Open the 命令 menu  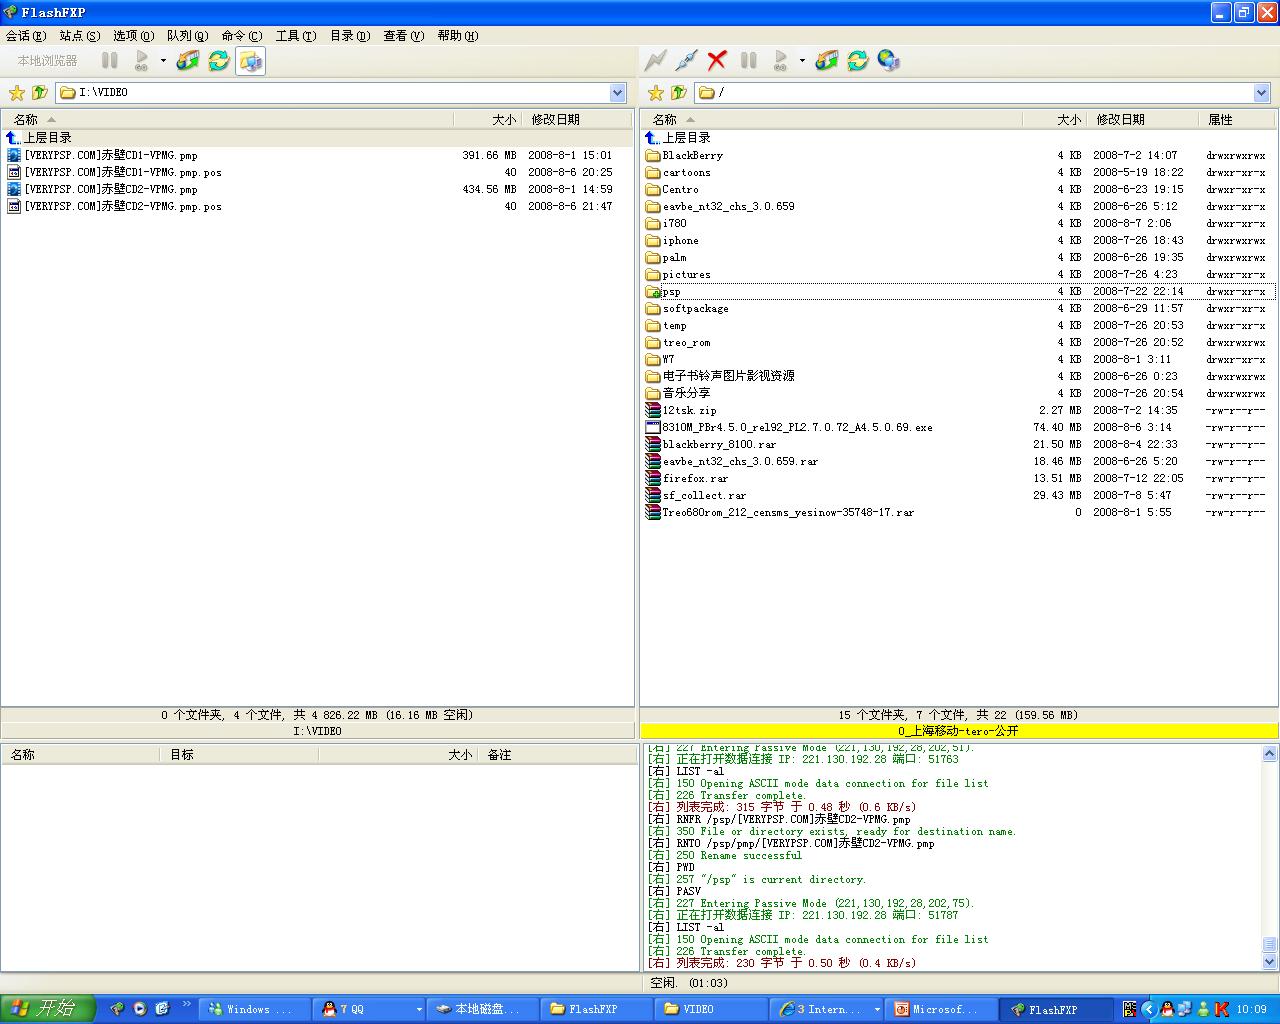242,35
